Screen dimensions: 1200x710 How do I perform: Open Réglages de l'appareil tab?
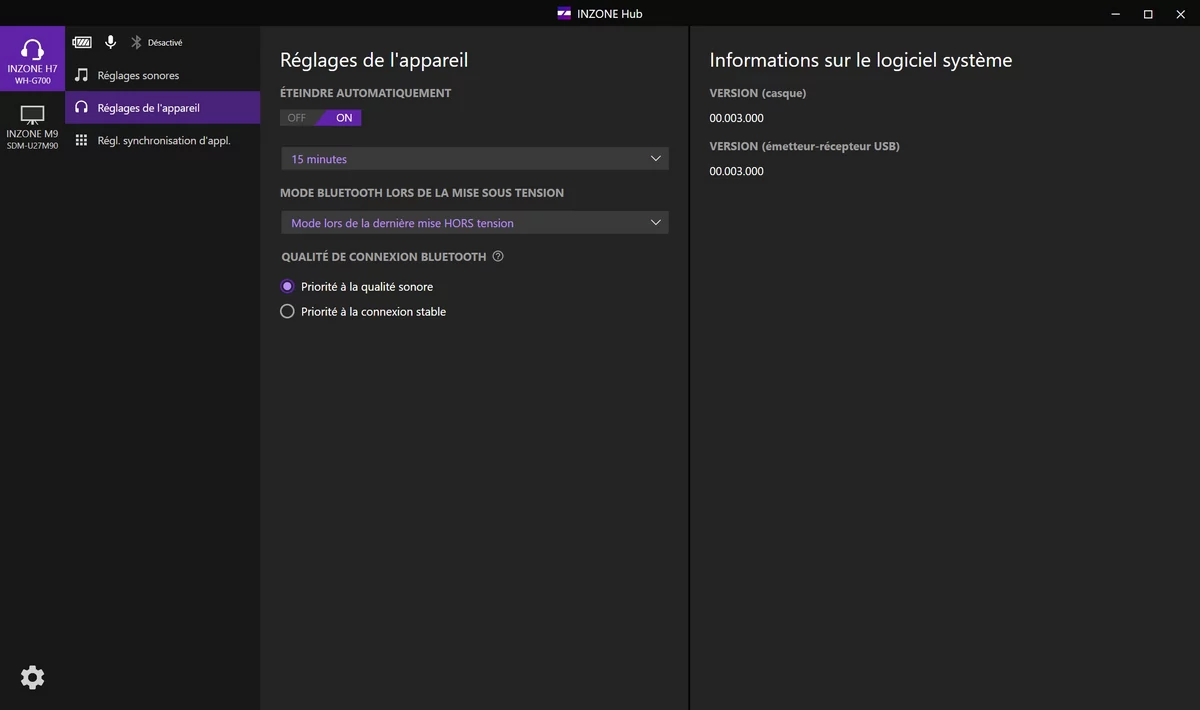point(163,107)
